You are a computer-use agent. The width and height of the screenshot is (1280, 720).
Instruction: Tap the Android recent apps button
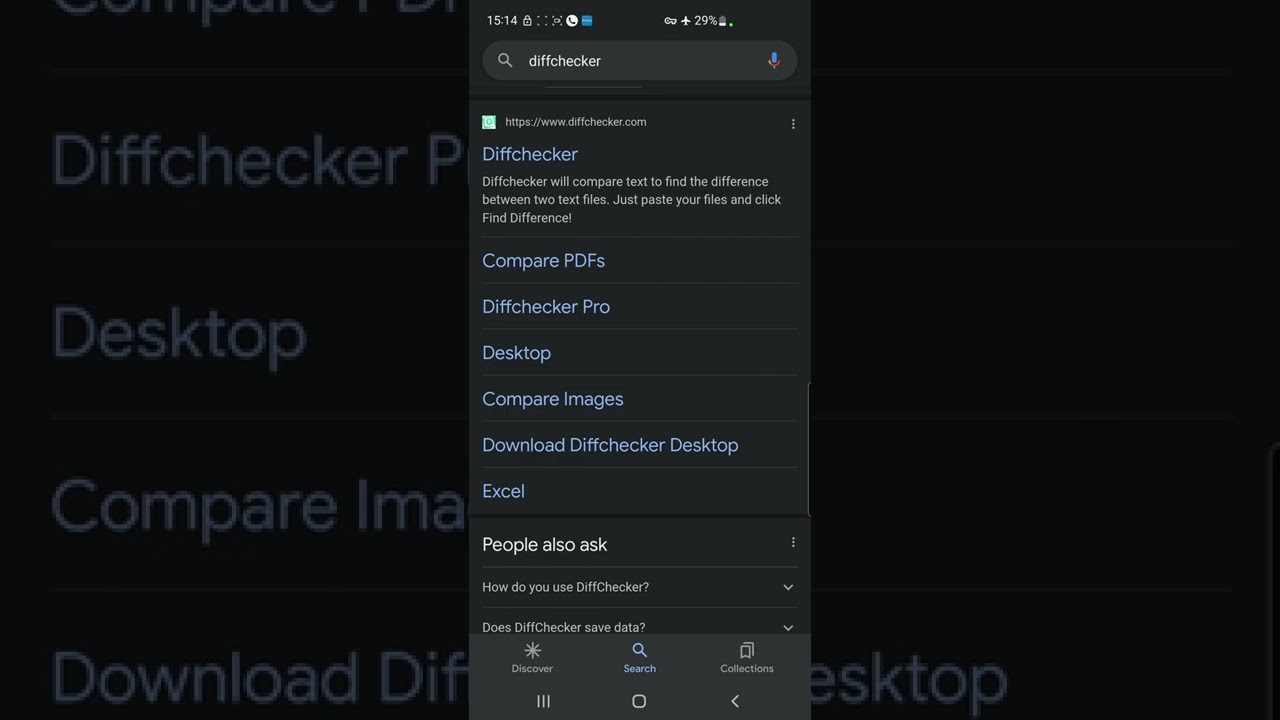point(543,701)
